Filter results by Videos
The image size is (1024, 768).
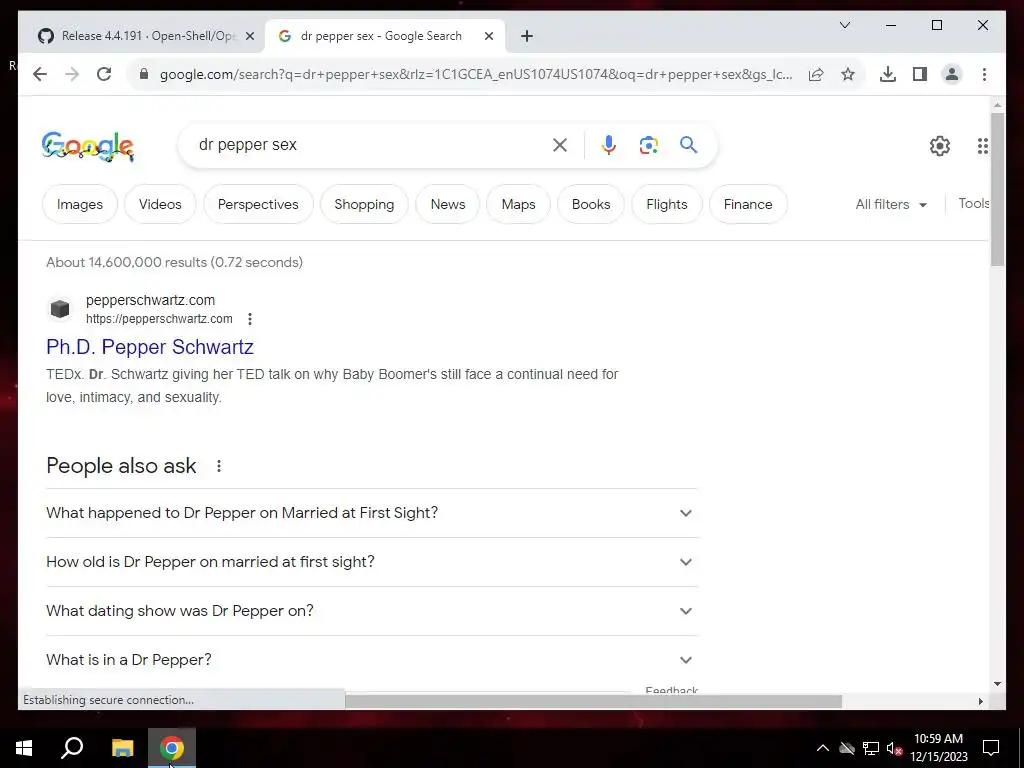coord(160,204)
